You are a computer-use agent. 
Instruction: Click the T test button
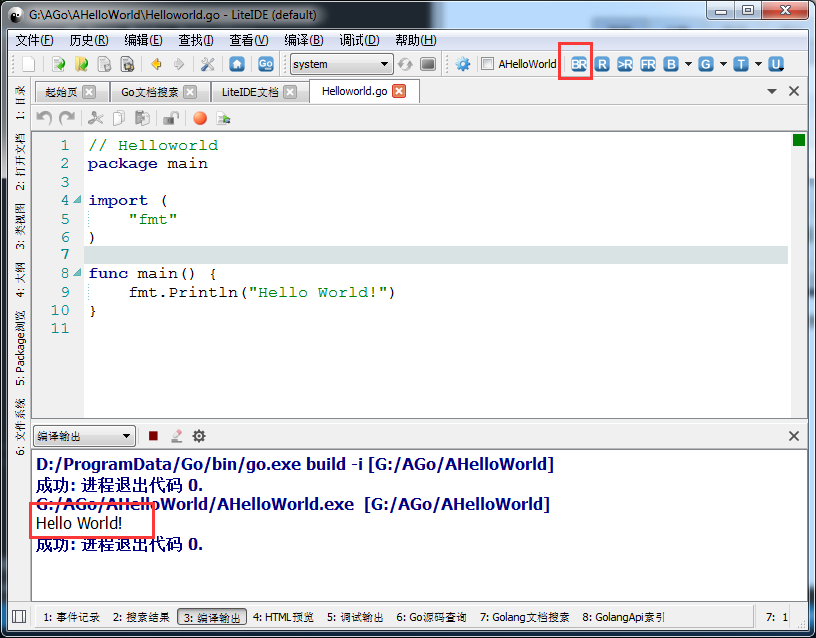click(x=741, y=64)
